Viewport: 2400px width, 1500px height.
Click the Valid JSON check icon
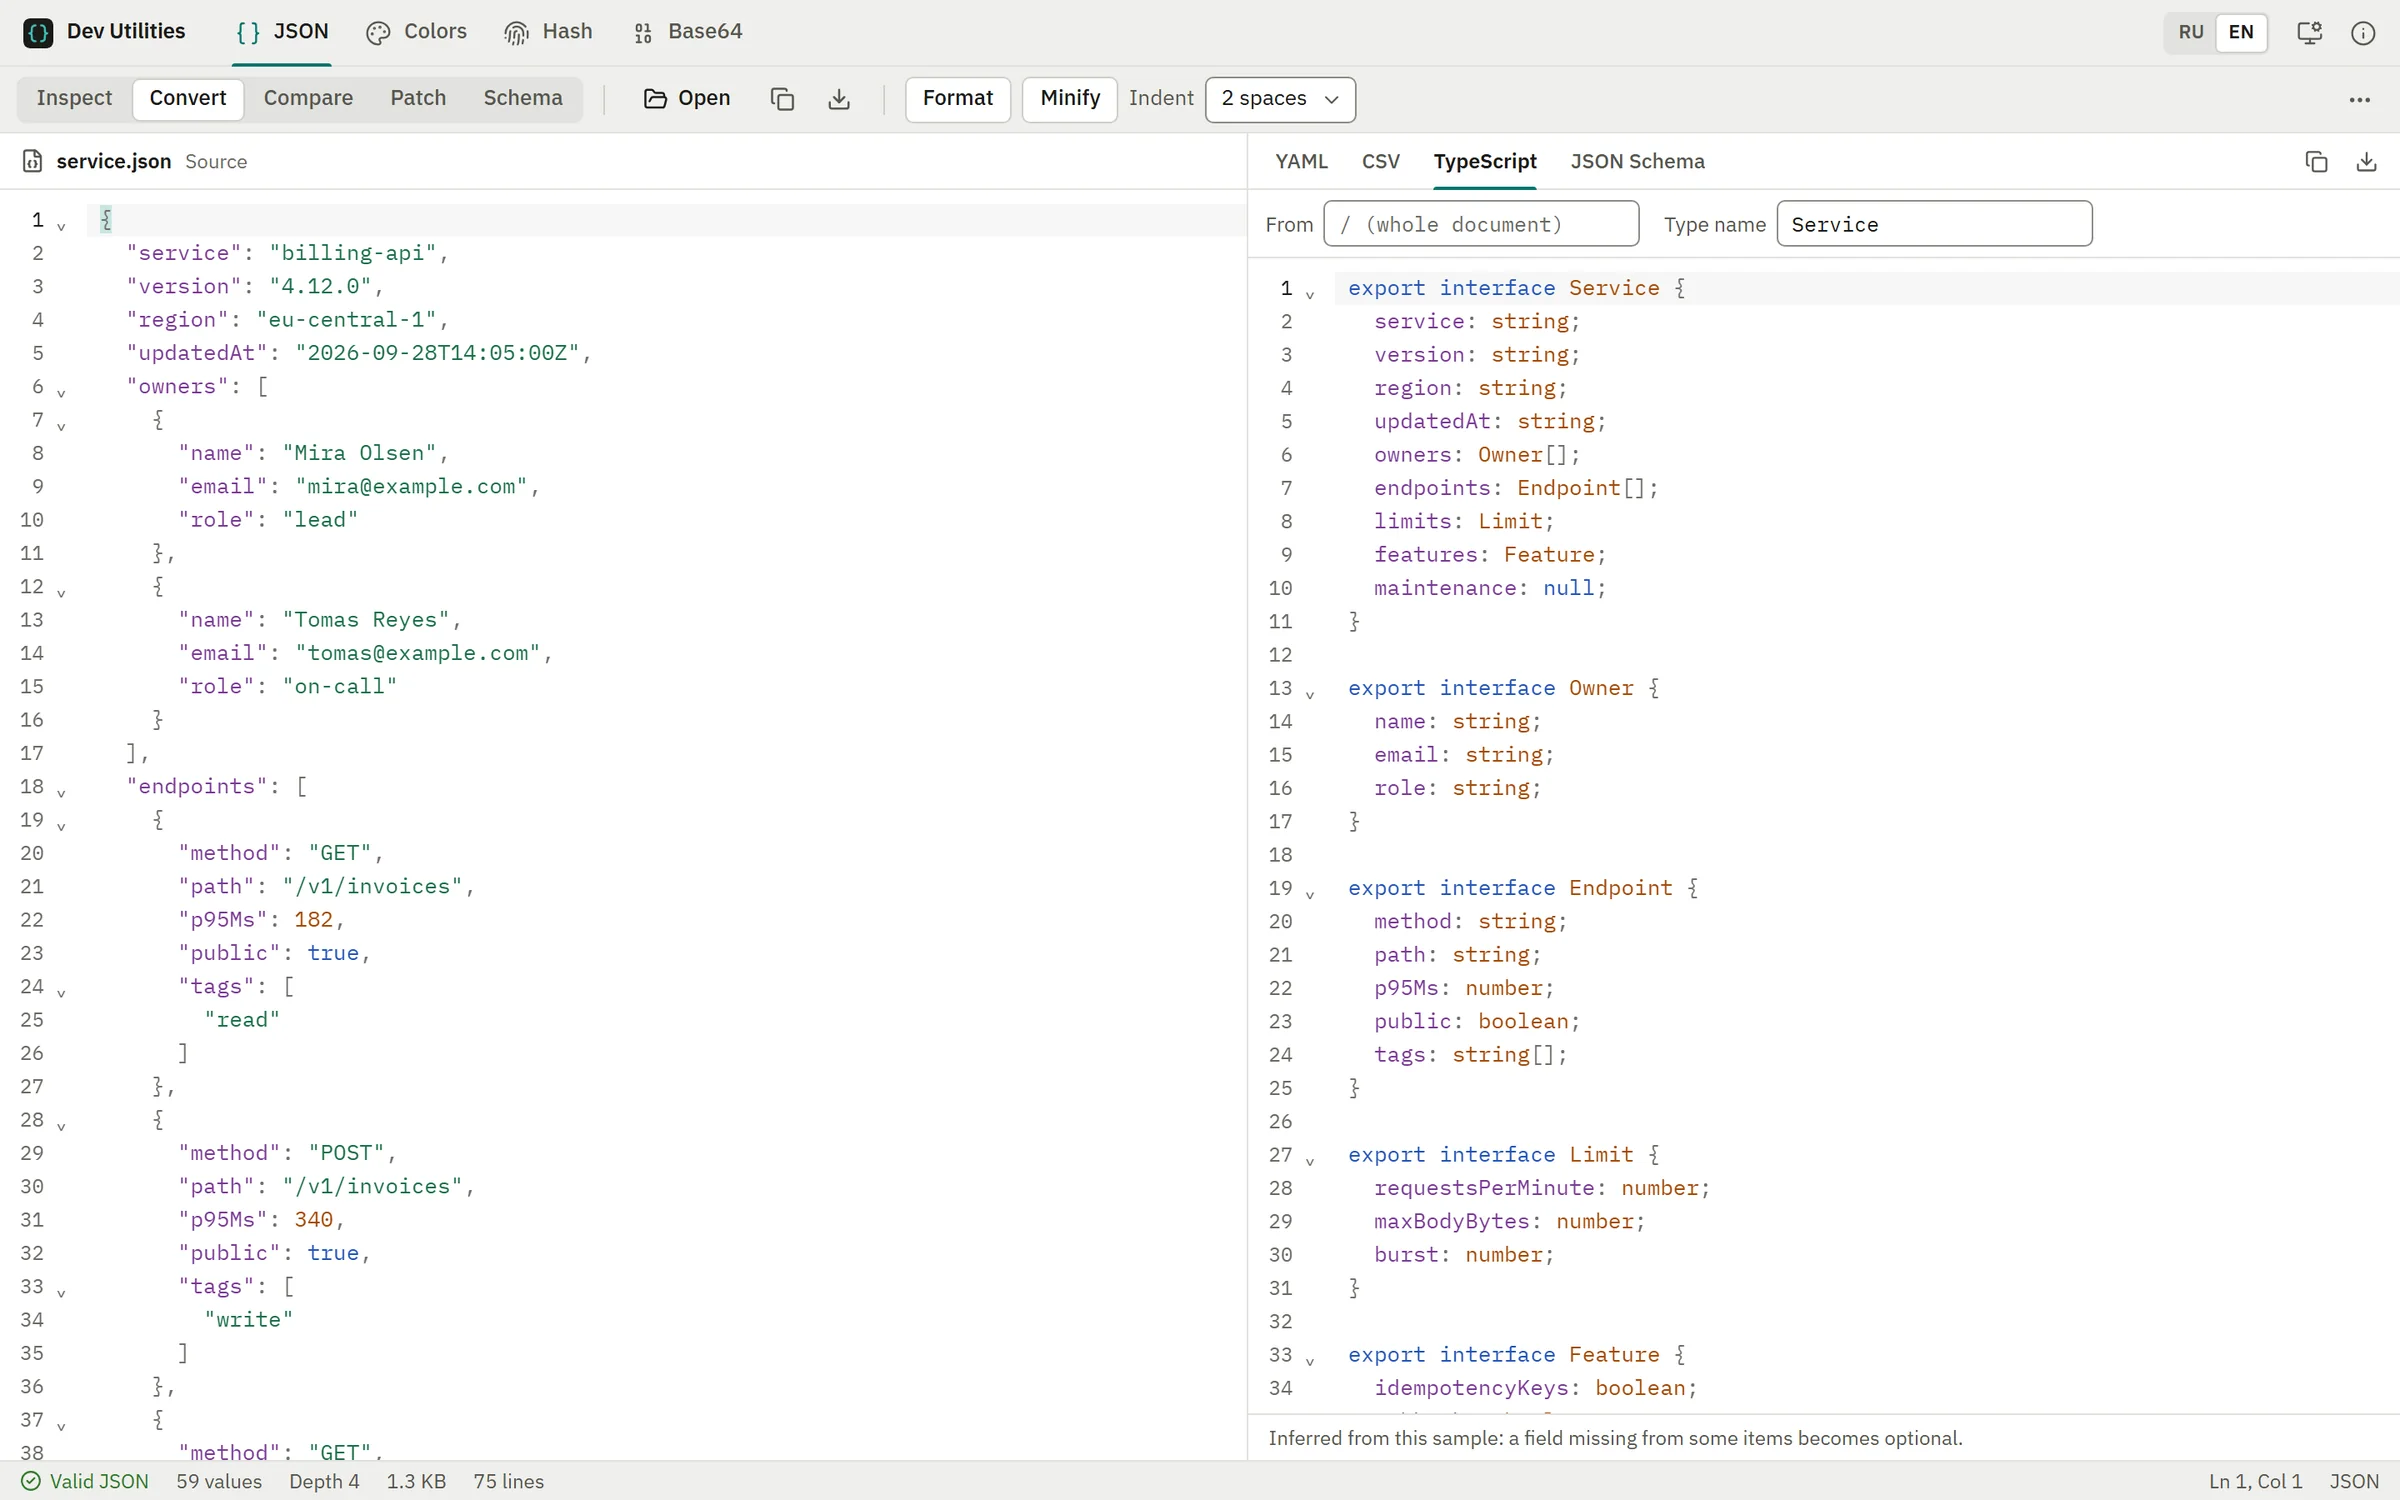point(31,1481)
